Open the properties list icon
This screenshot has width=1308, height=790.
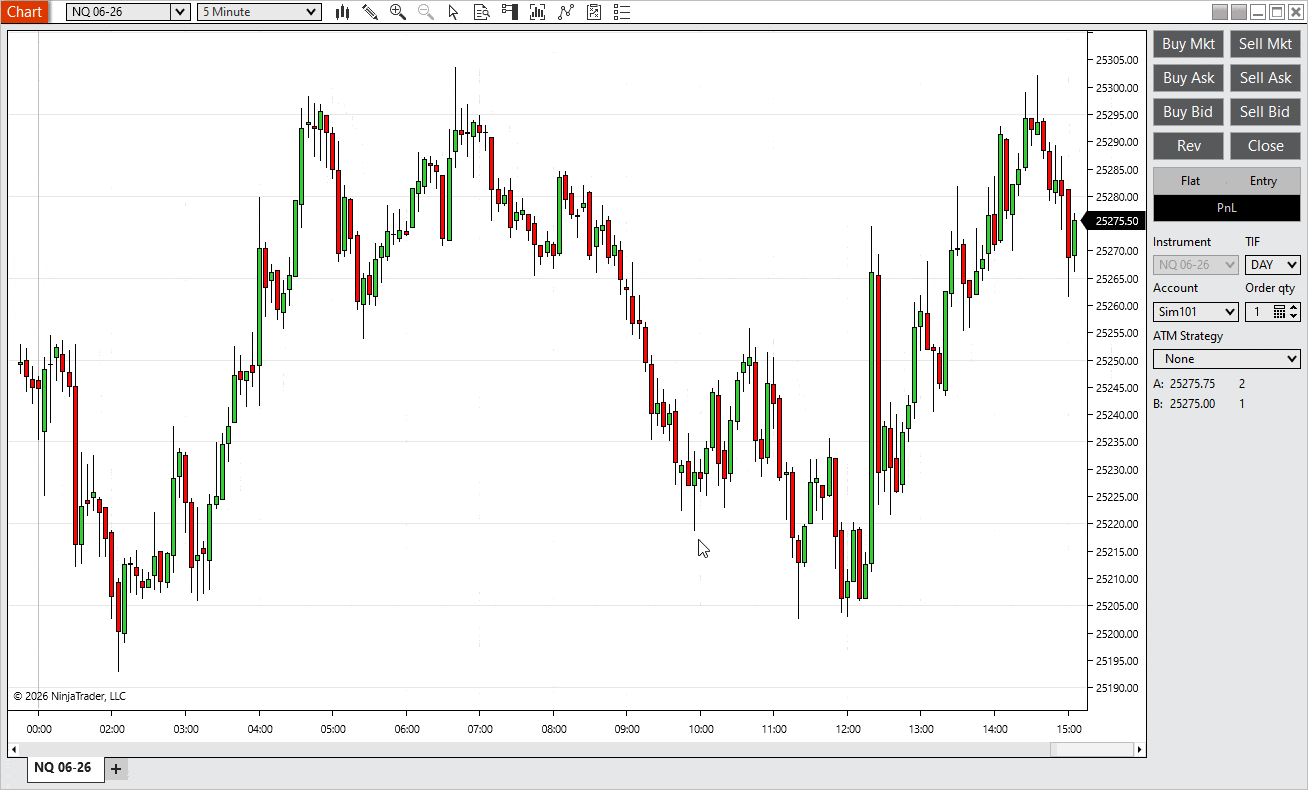click(x=622, y=12)
